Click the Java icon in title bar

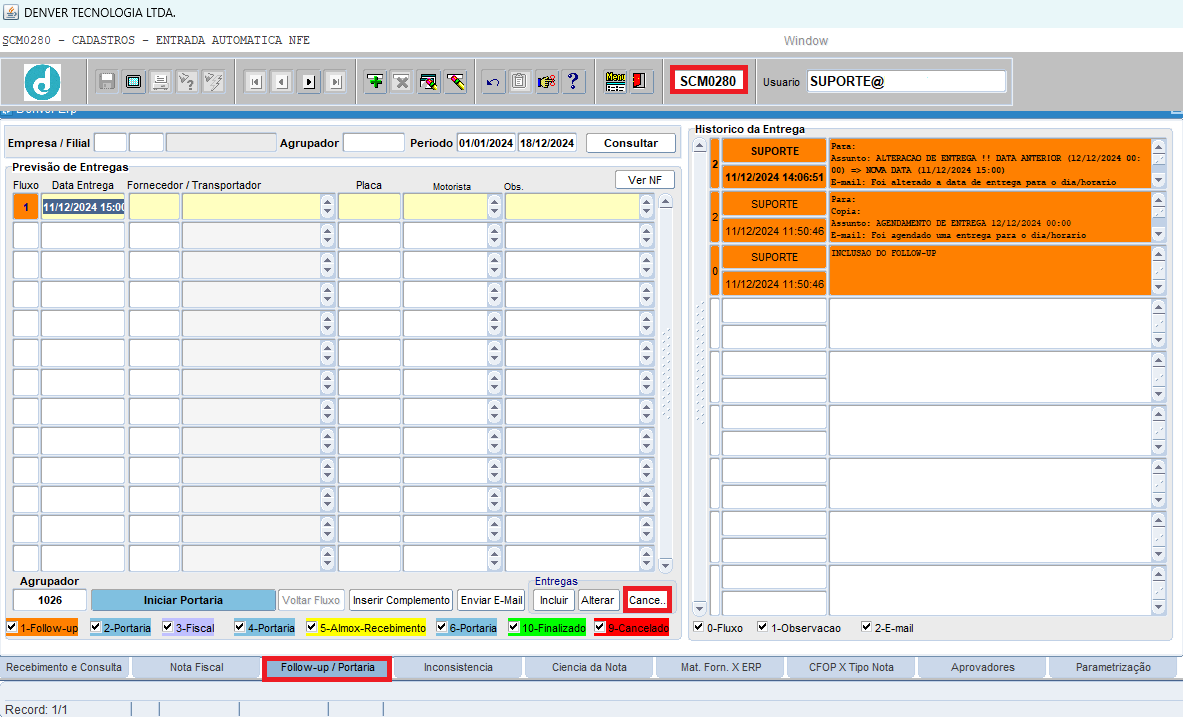tap(11, 12)
